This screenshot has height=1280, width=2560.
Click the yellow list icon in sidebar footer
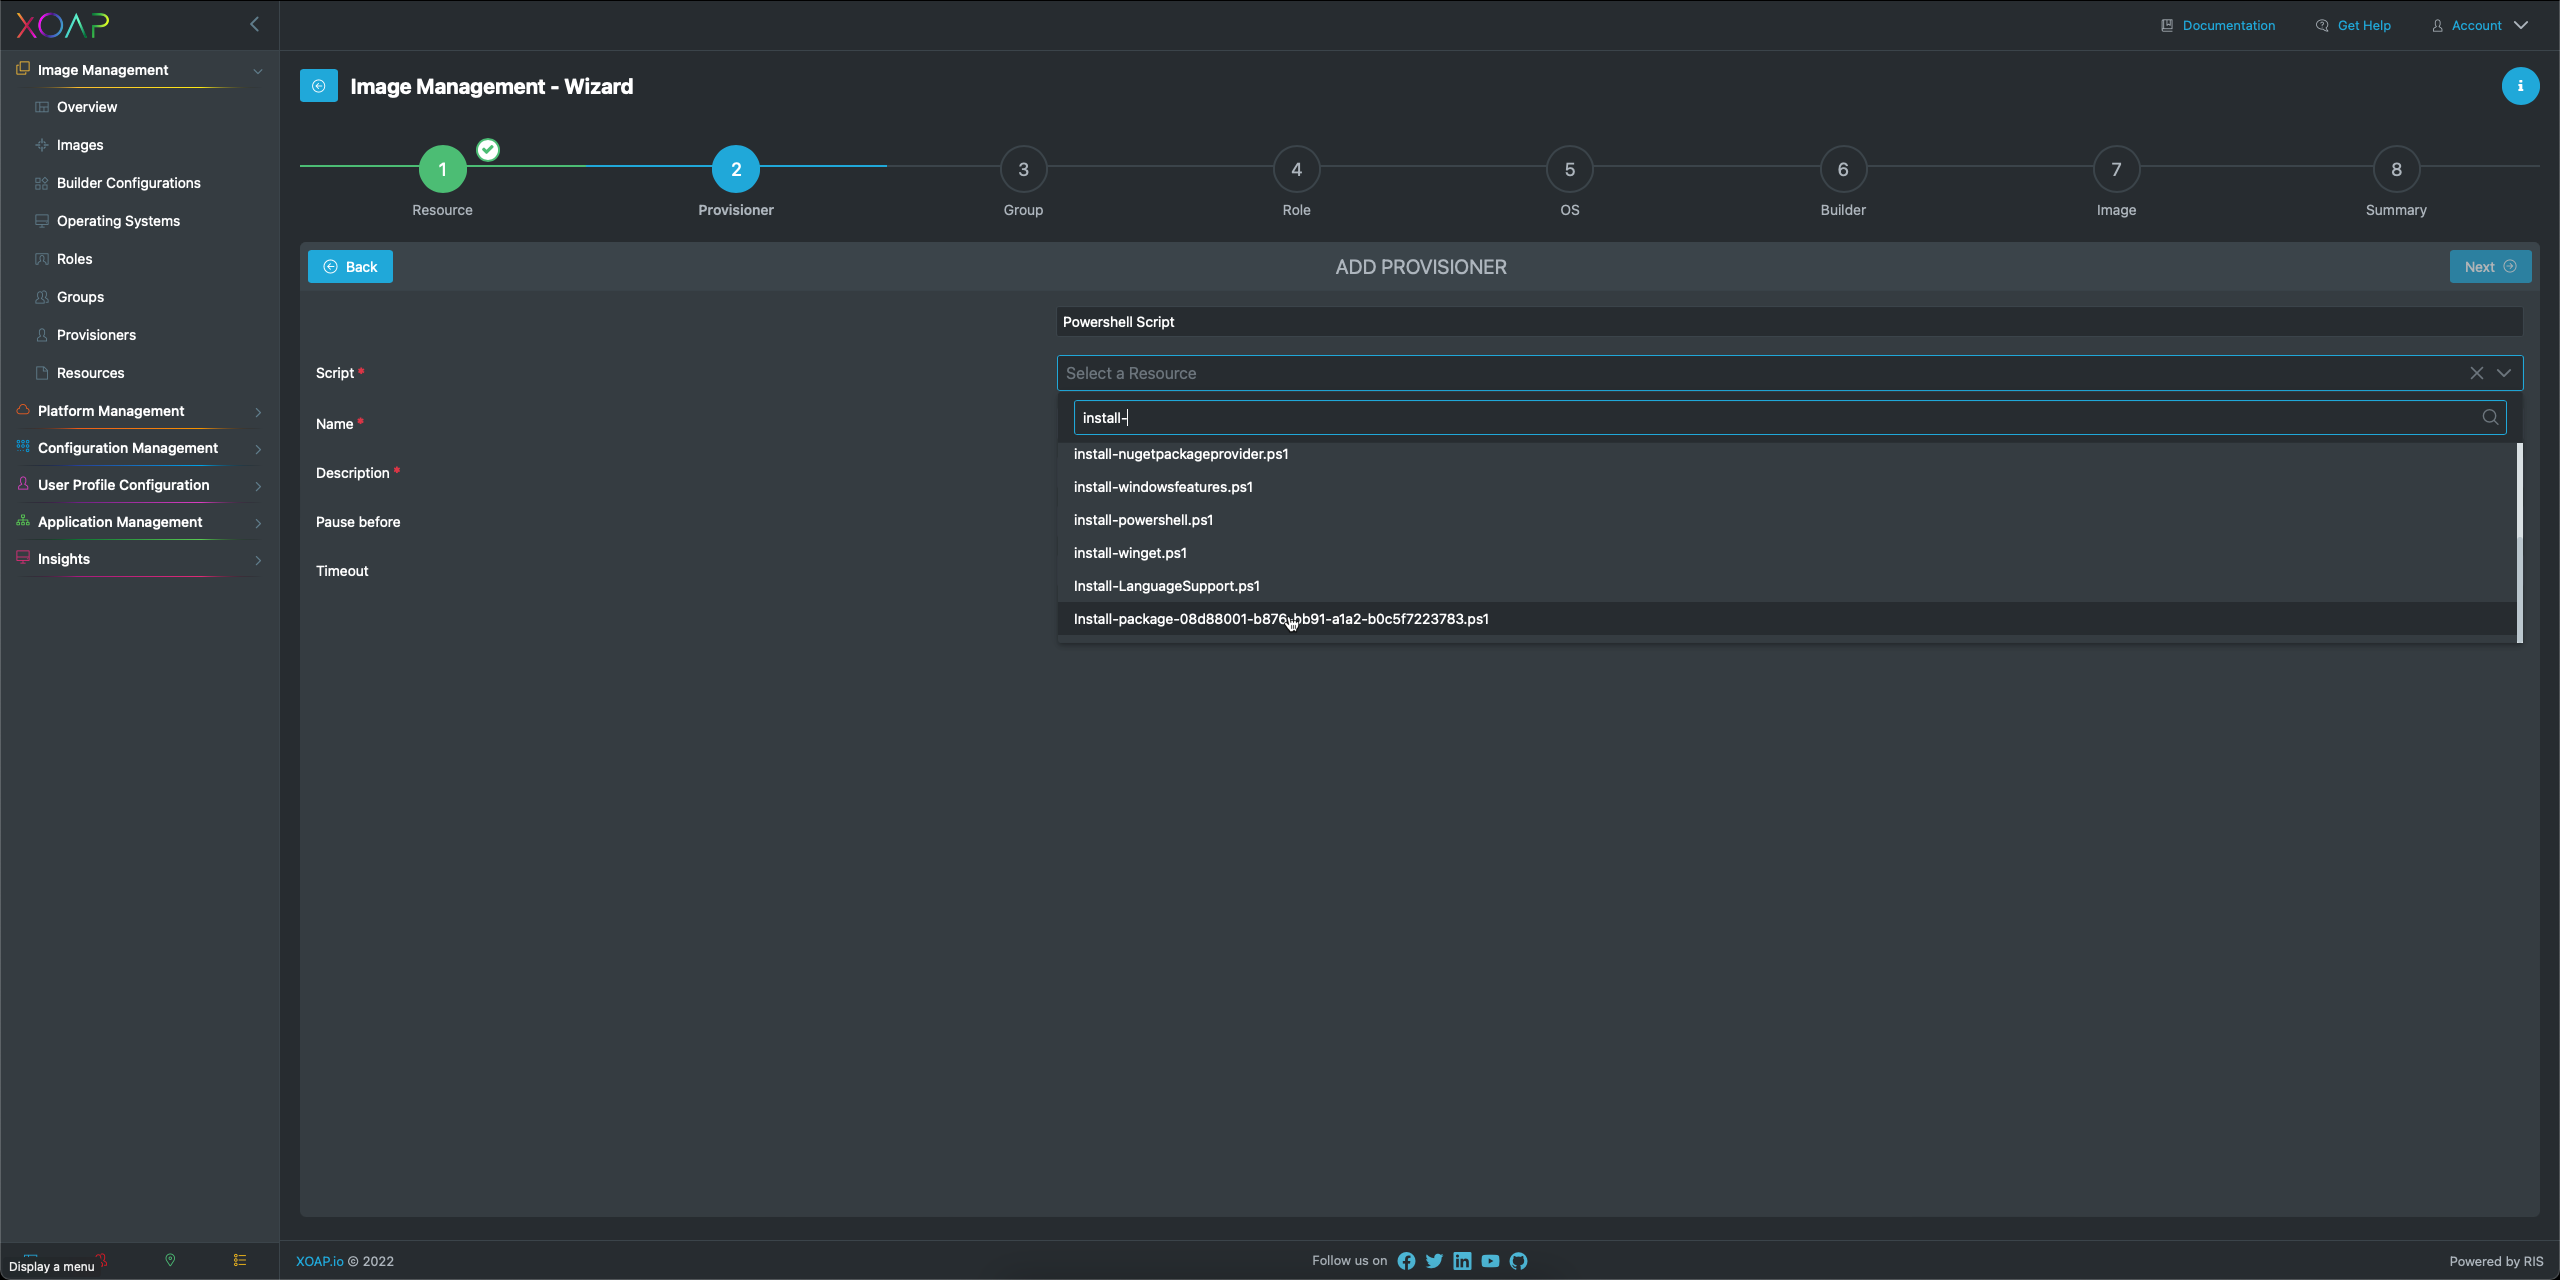click(240, 1260)
